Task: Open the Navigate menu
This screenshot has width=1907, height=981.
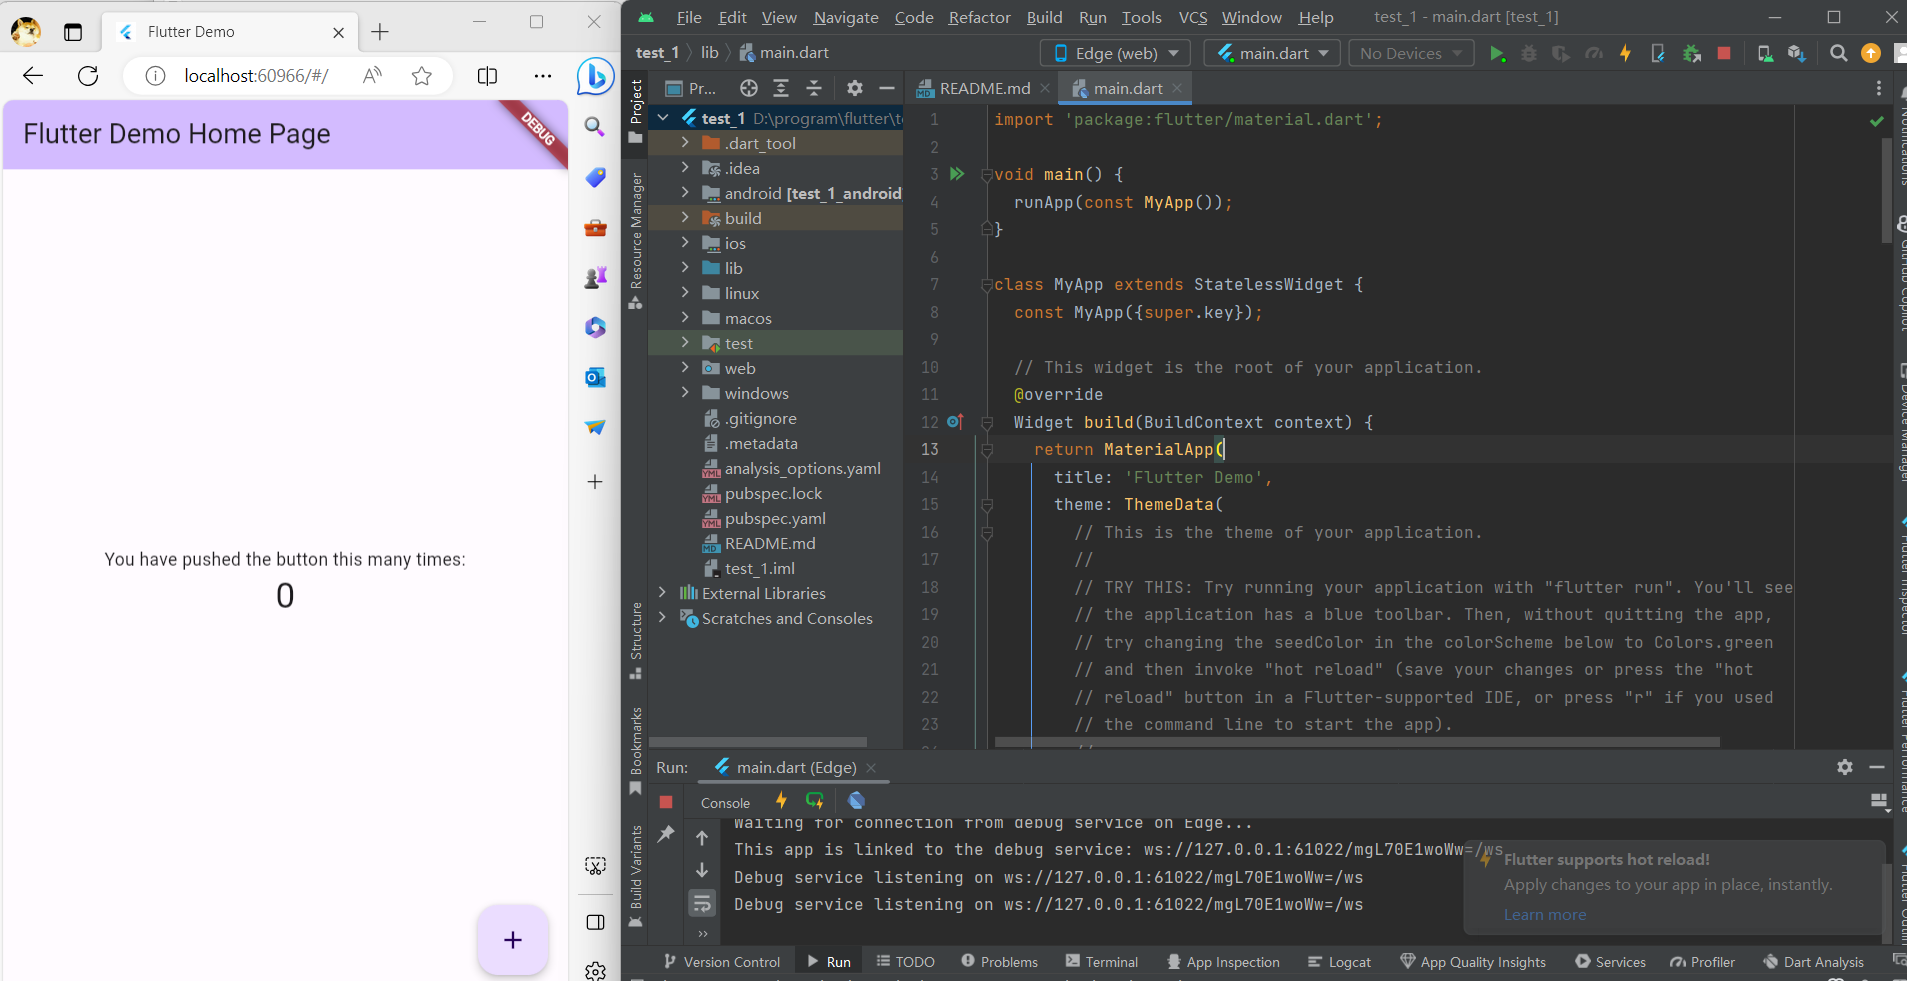Action: [846, 17]
